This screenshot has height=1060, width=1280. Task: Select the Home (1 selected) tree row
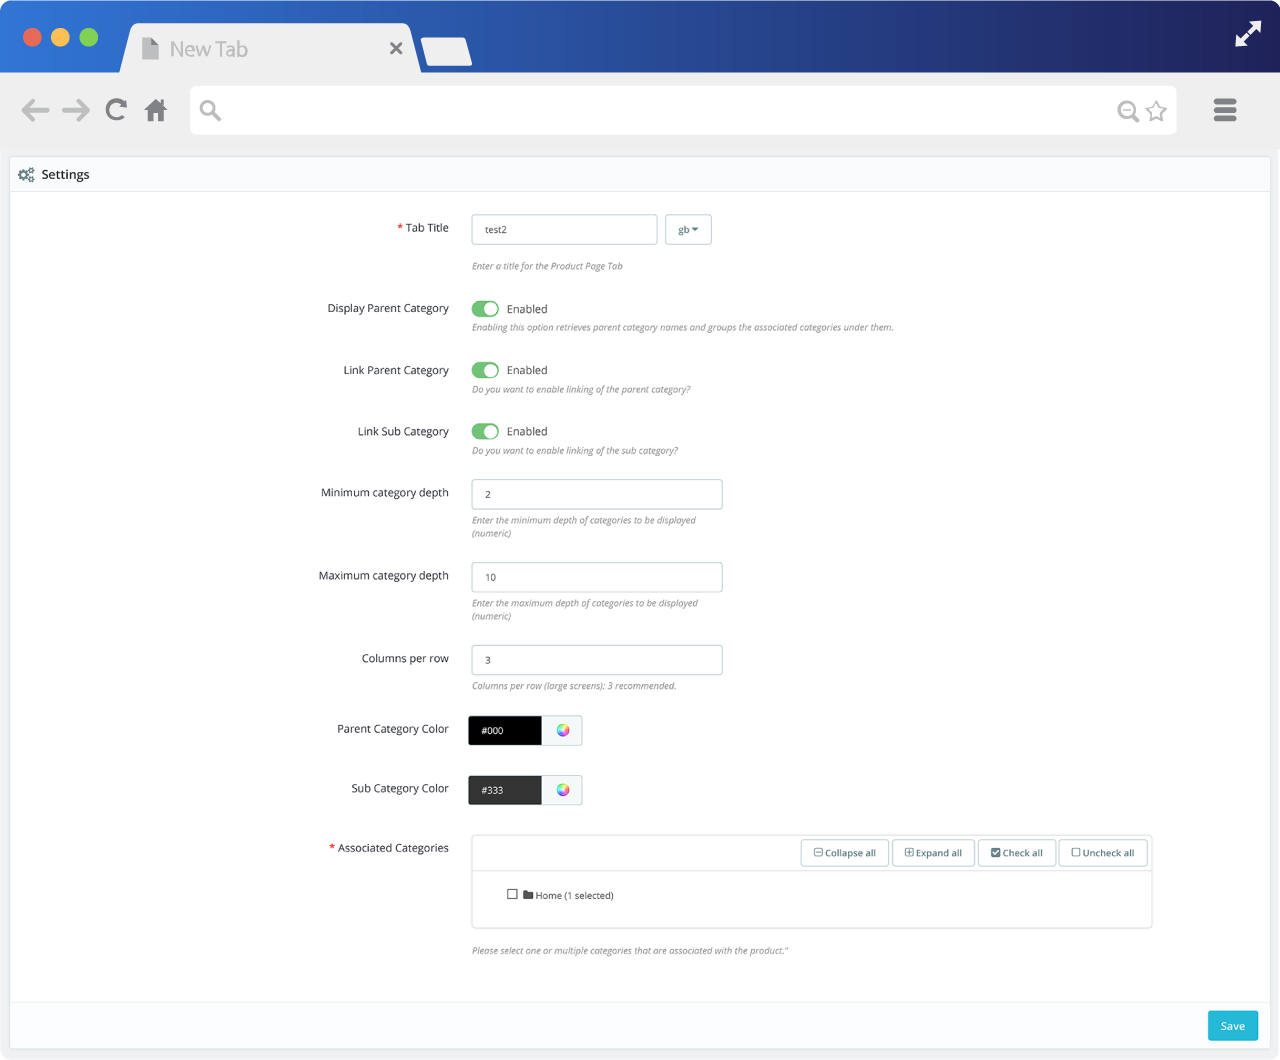[x=560, y=895]
